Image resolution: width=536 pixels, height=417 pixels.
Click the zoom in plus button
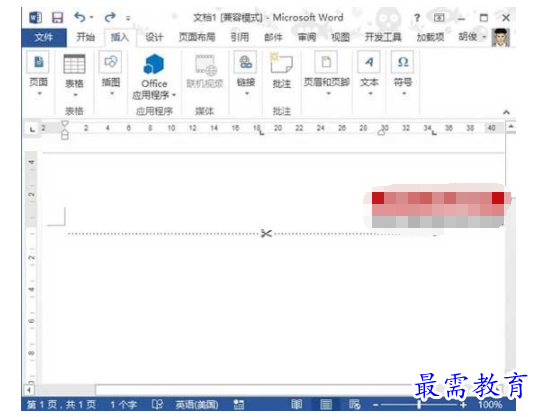point(463,405)
